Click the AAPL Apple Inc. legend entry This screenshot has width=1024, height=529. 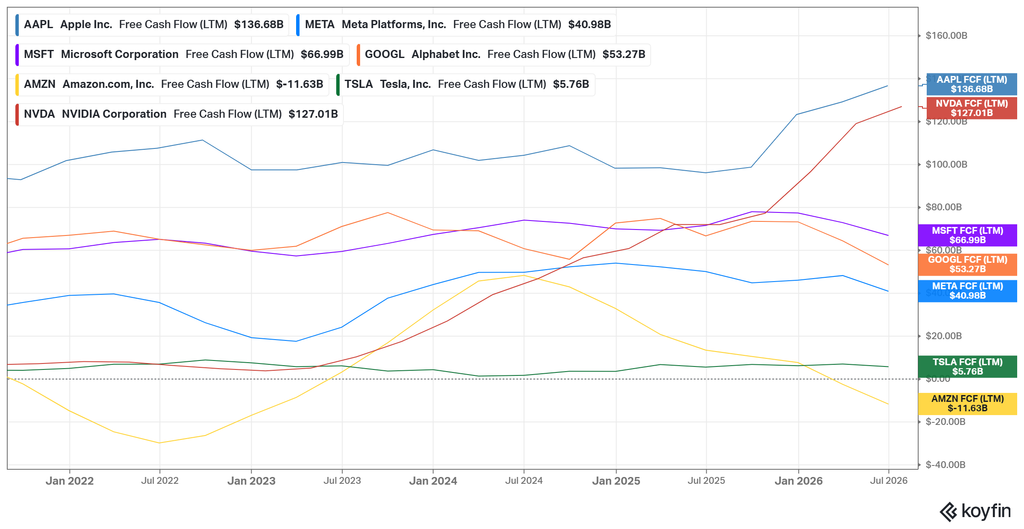[151, 24]
